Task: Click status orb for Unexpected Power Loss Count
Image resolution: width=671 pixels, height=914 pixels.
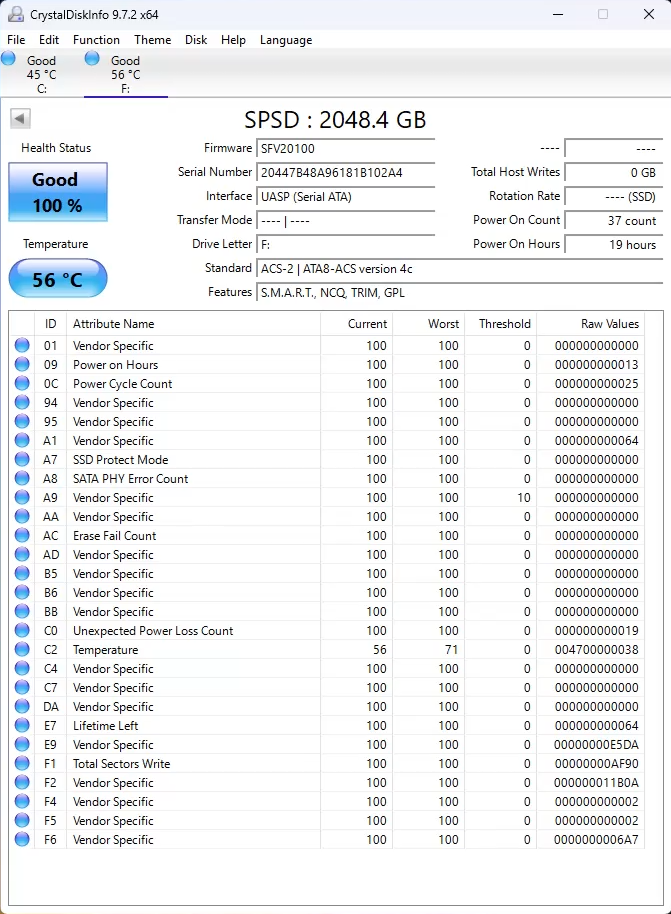Action: (22, 631)
